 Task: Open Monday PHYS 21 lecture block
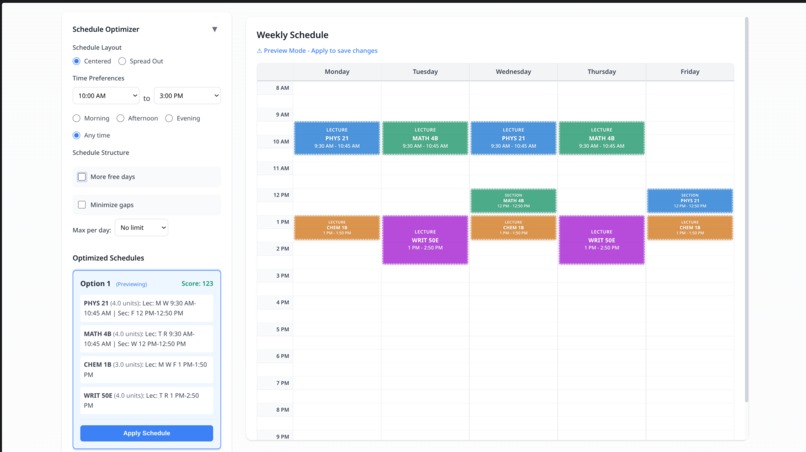click(337, 138)
